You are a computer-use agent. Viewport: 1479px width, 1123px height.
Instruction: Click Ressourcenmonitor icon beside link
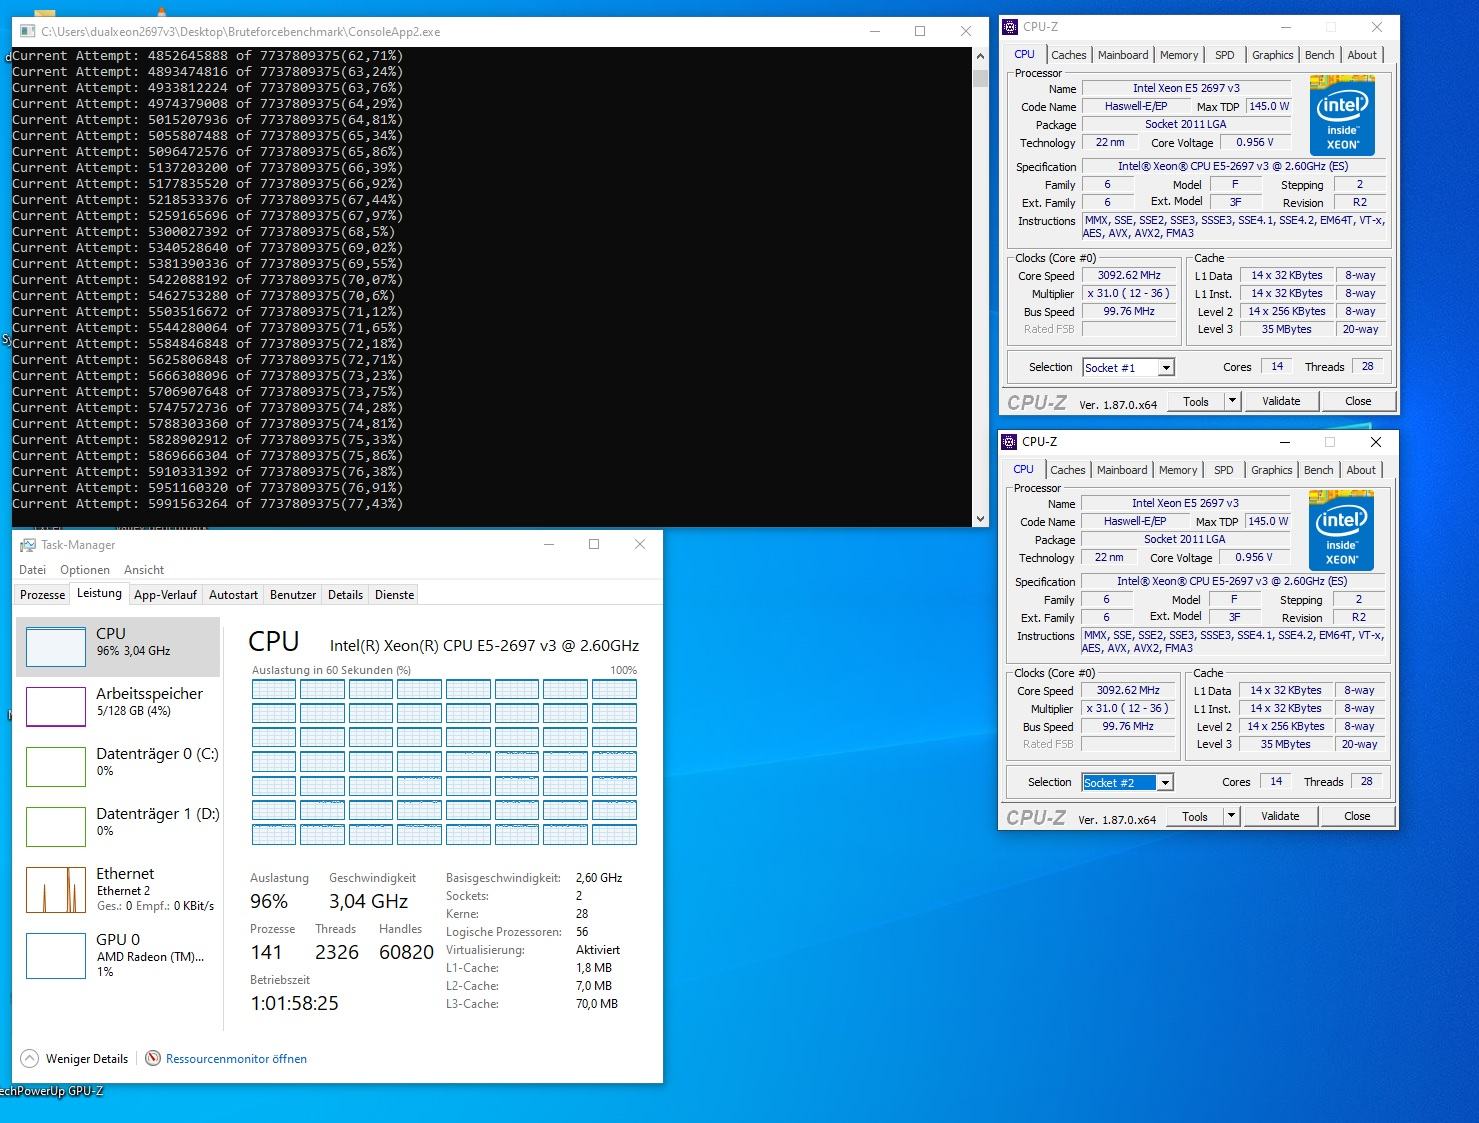153,1058
